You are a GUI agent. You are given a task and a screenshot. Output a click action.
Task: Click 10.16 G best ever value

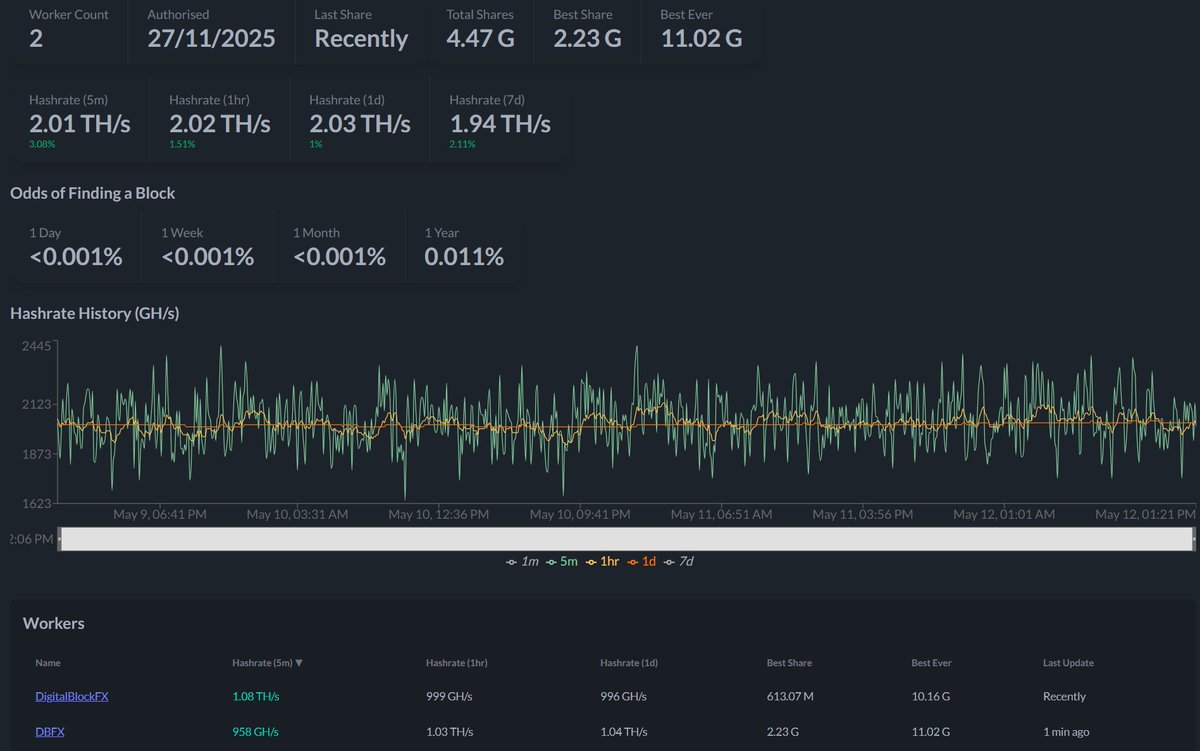[x=932, y=696]
